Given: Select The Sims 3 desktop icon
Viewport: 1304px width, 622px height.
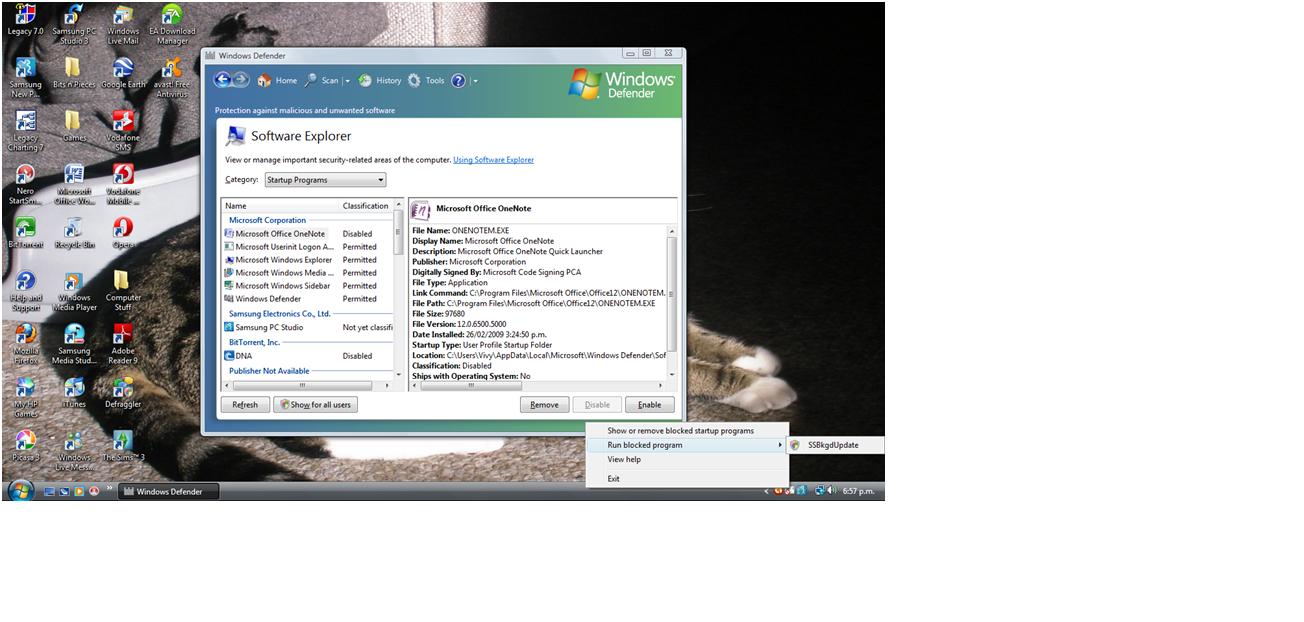Looking at the screenshot, I should [x=123, y=446].
